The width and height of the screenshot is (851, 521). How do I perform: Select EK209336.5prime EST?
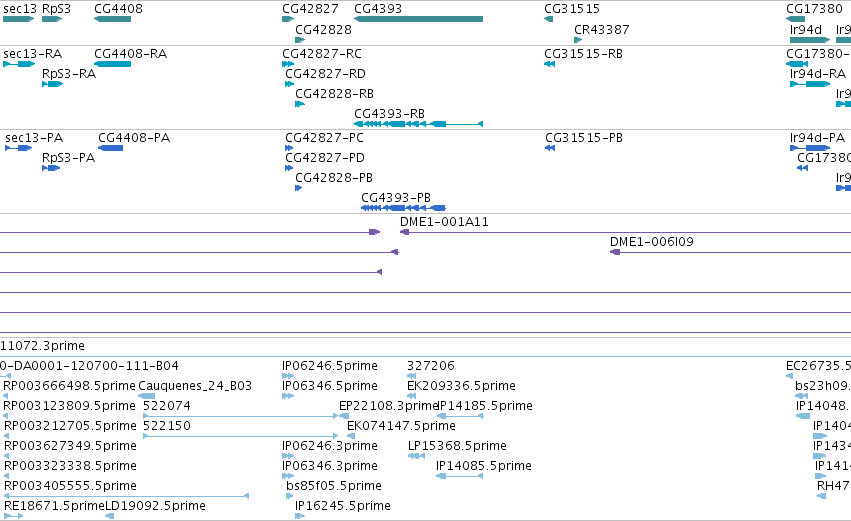tap(461, 386)
